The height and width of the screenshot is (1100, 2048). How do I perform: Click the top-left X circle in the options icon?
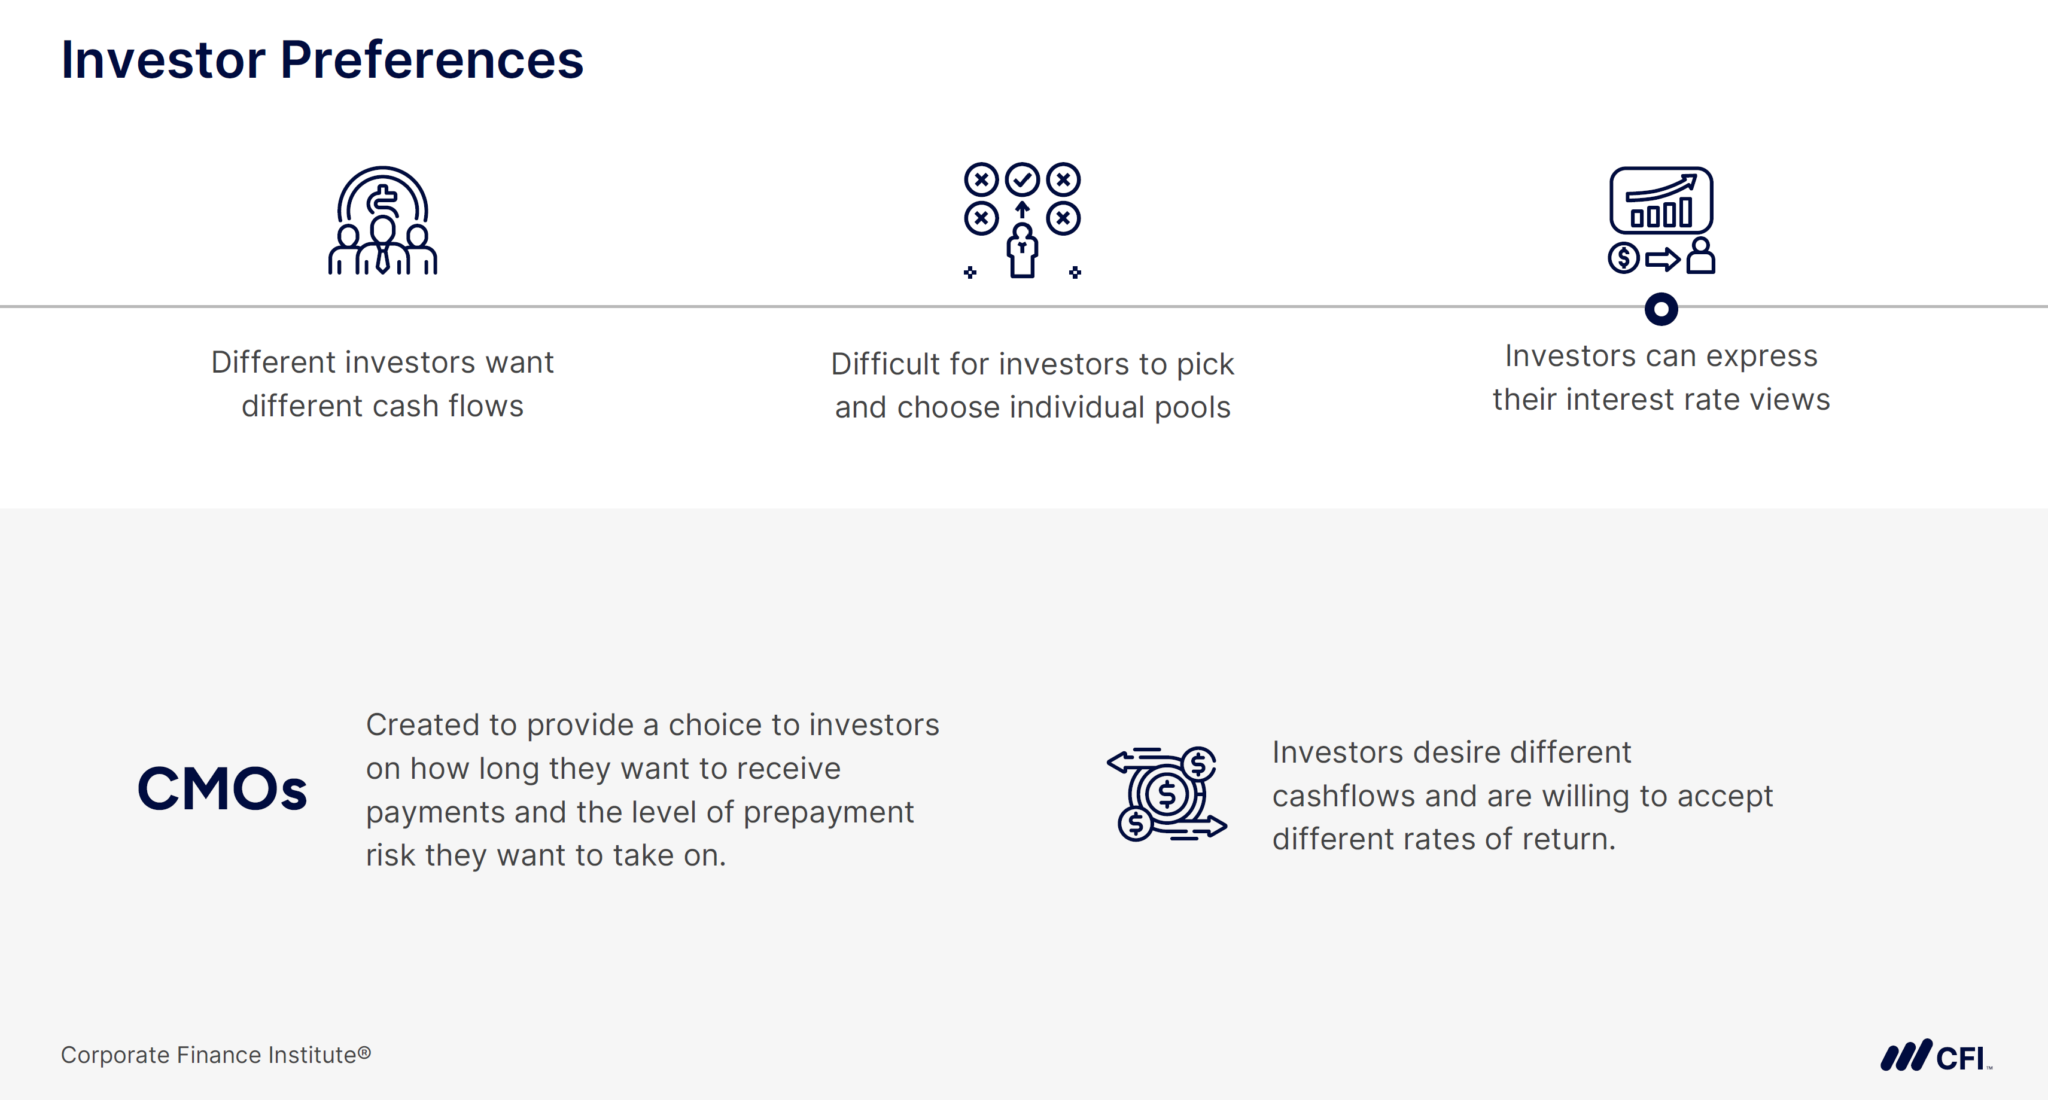tap(981, 180)
